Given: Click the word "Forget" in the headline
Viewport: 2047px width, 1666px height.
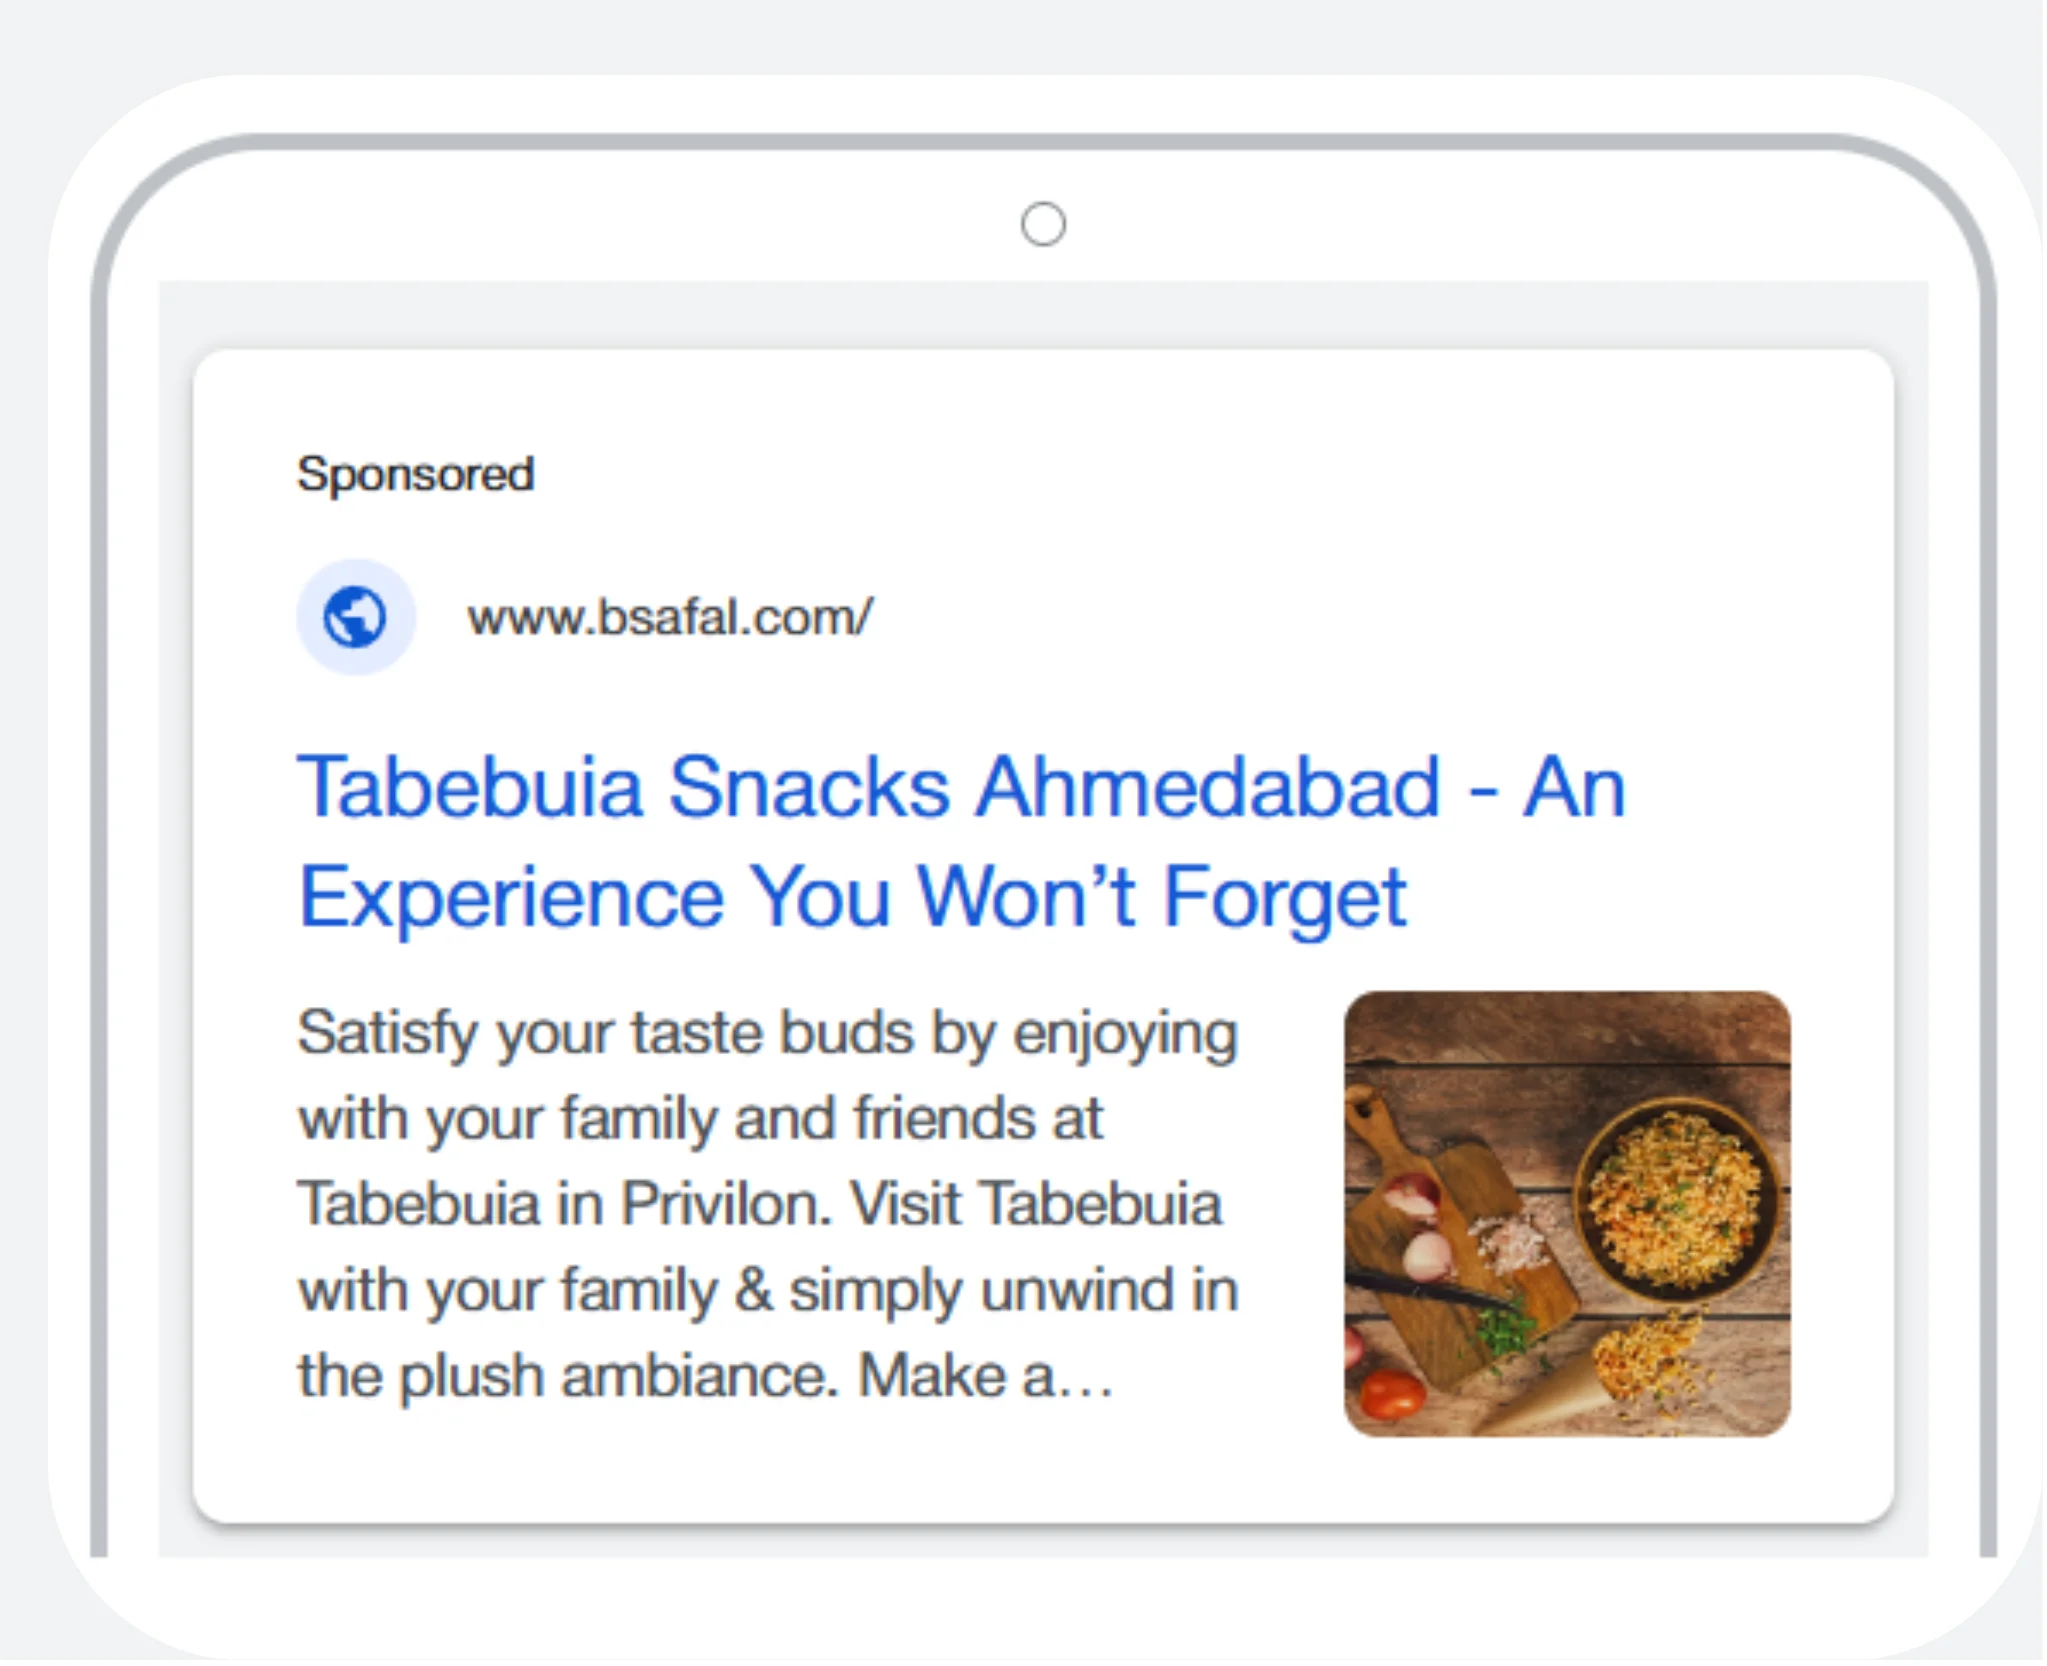Looking at the screenshot, I should pos(1285,897).
